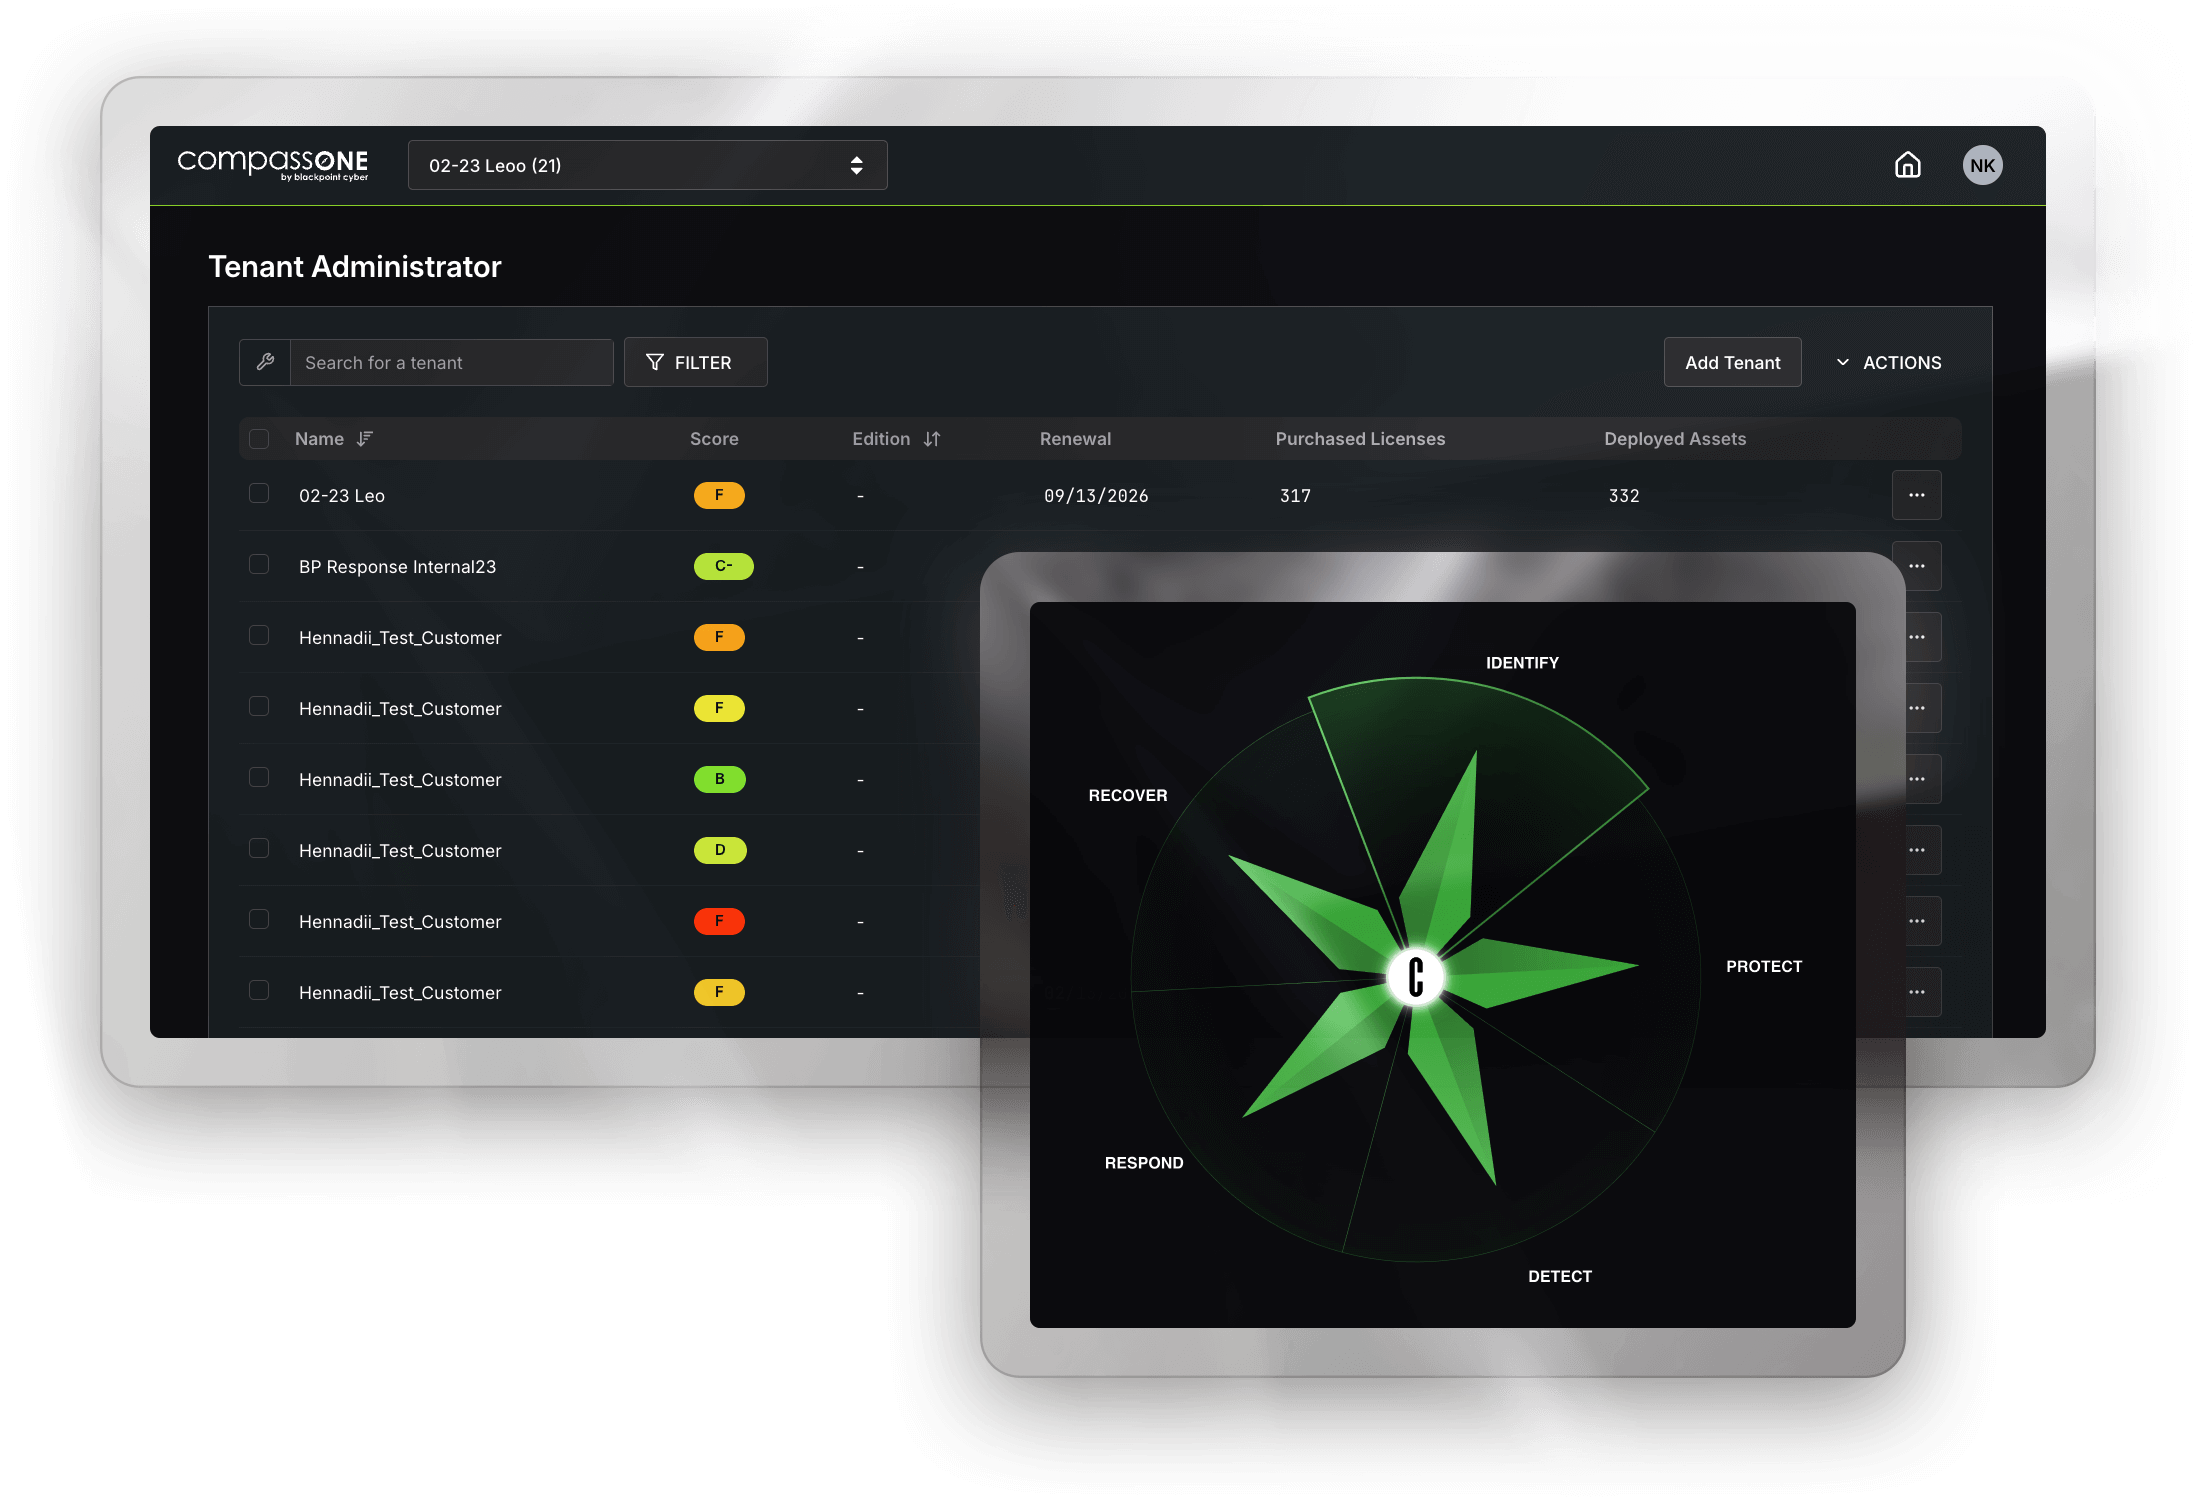Click the Purchased Licenses column header
The width and height of the screenshot is (2196, 1502).
[x=1360, y=439]
